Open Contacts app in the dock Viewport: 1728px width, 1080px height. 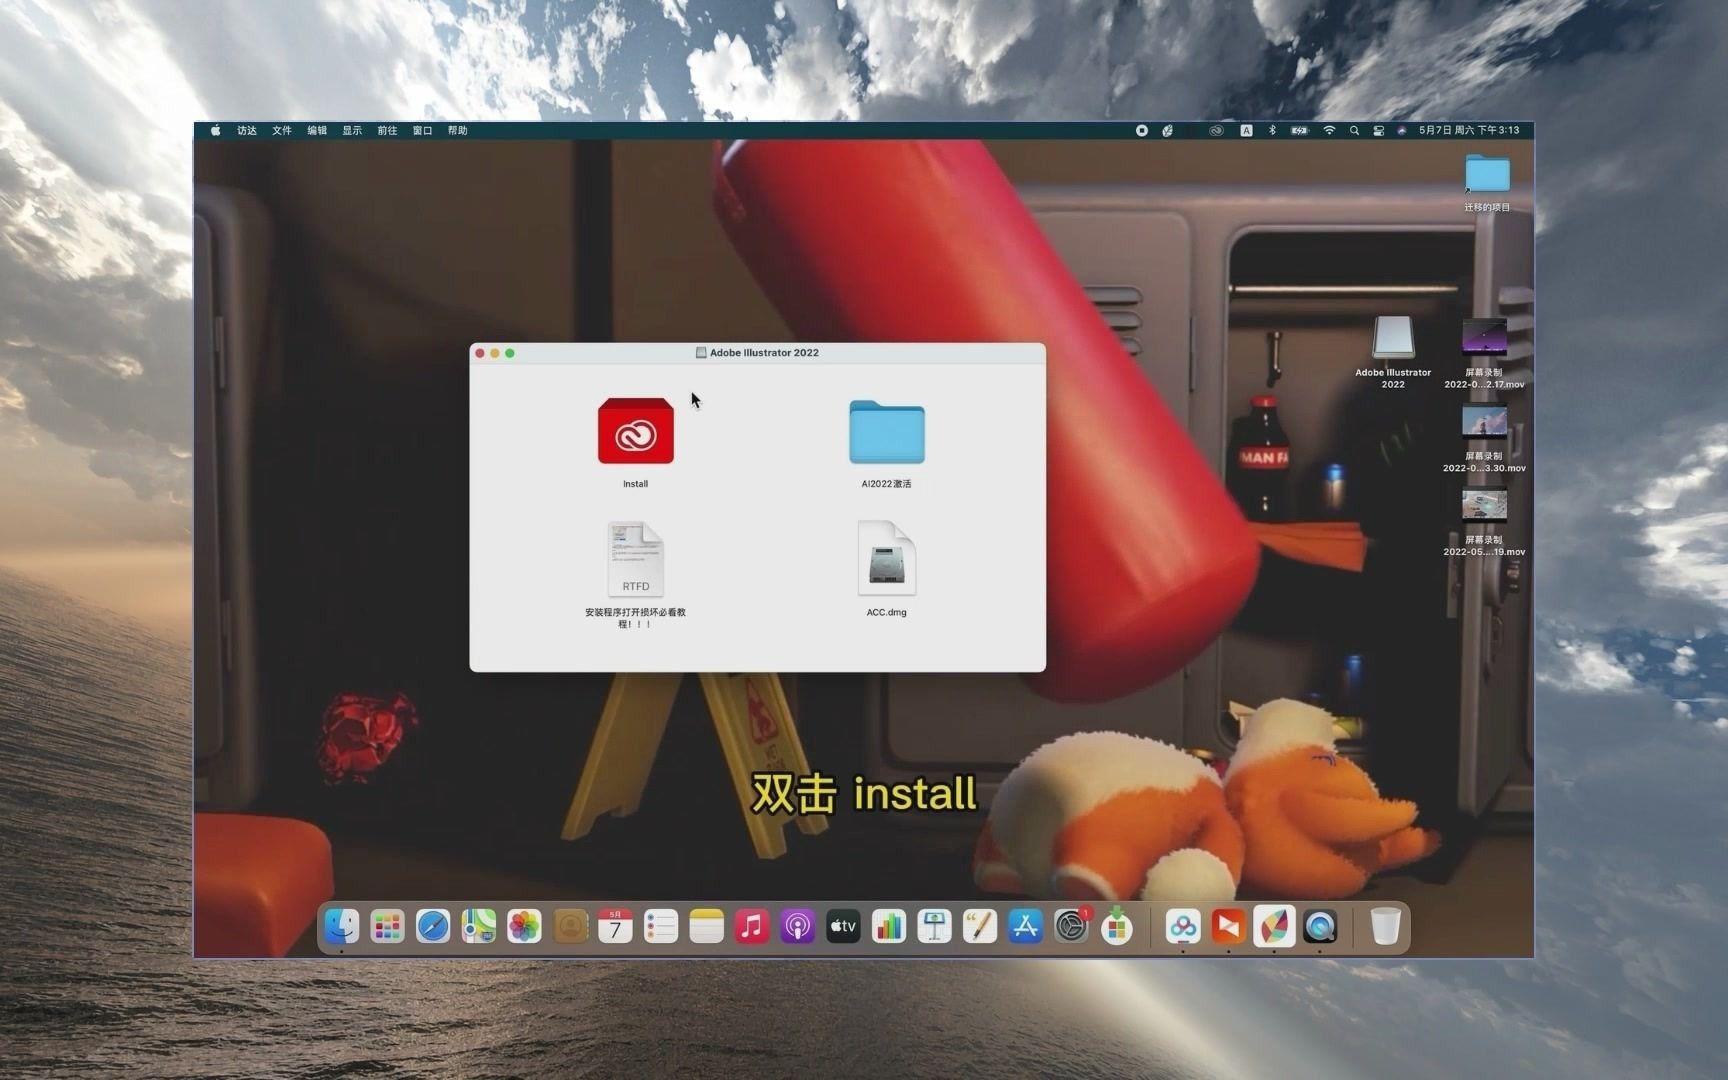[570, 927]
